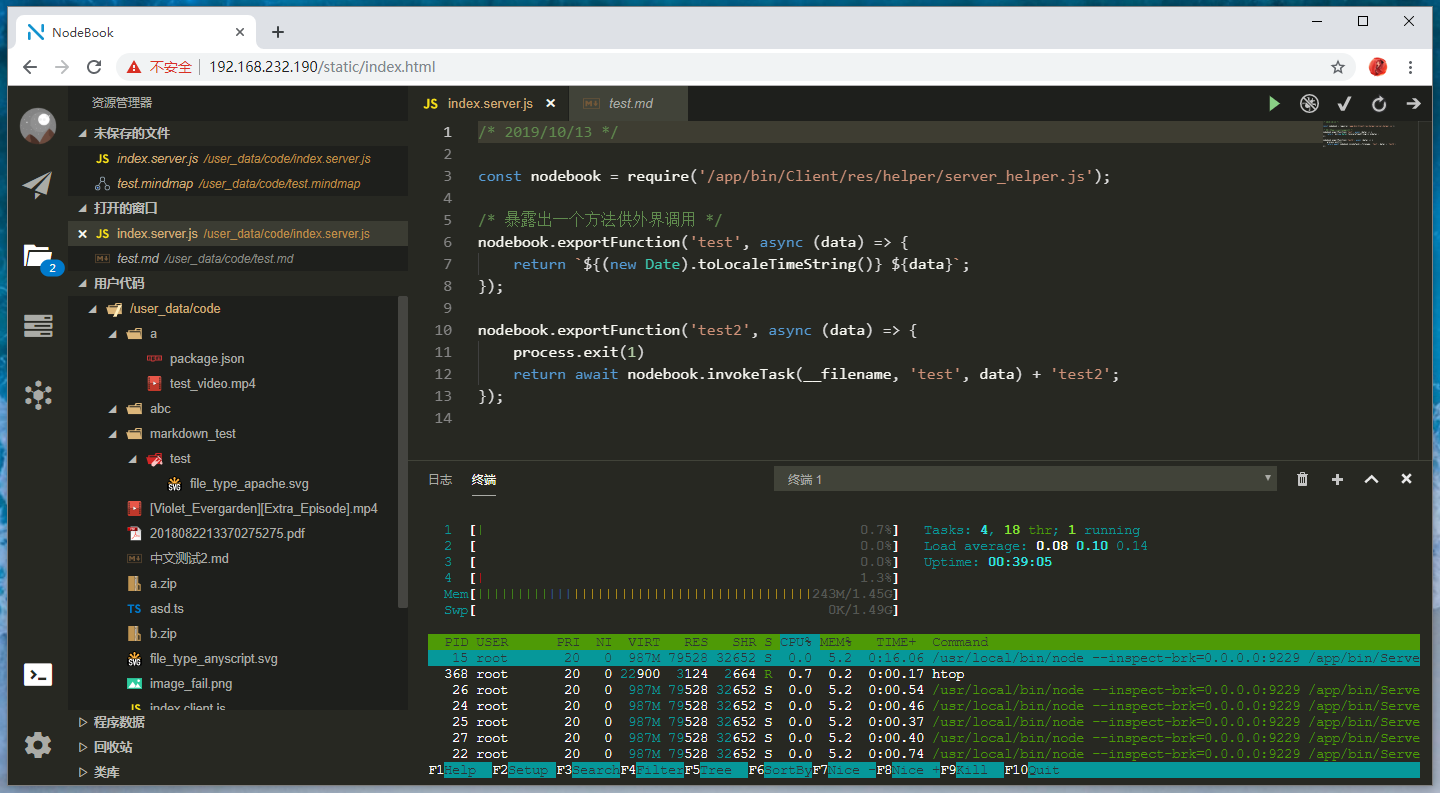Open the terminal sidebar icon

click(38, 675)
